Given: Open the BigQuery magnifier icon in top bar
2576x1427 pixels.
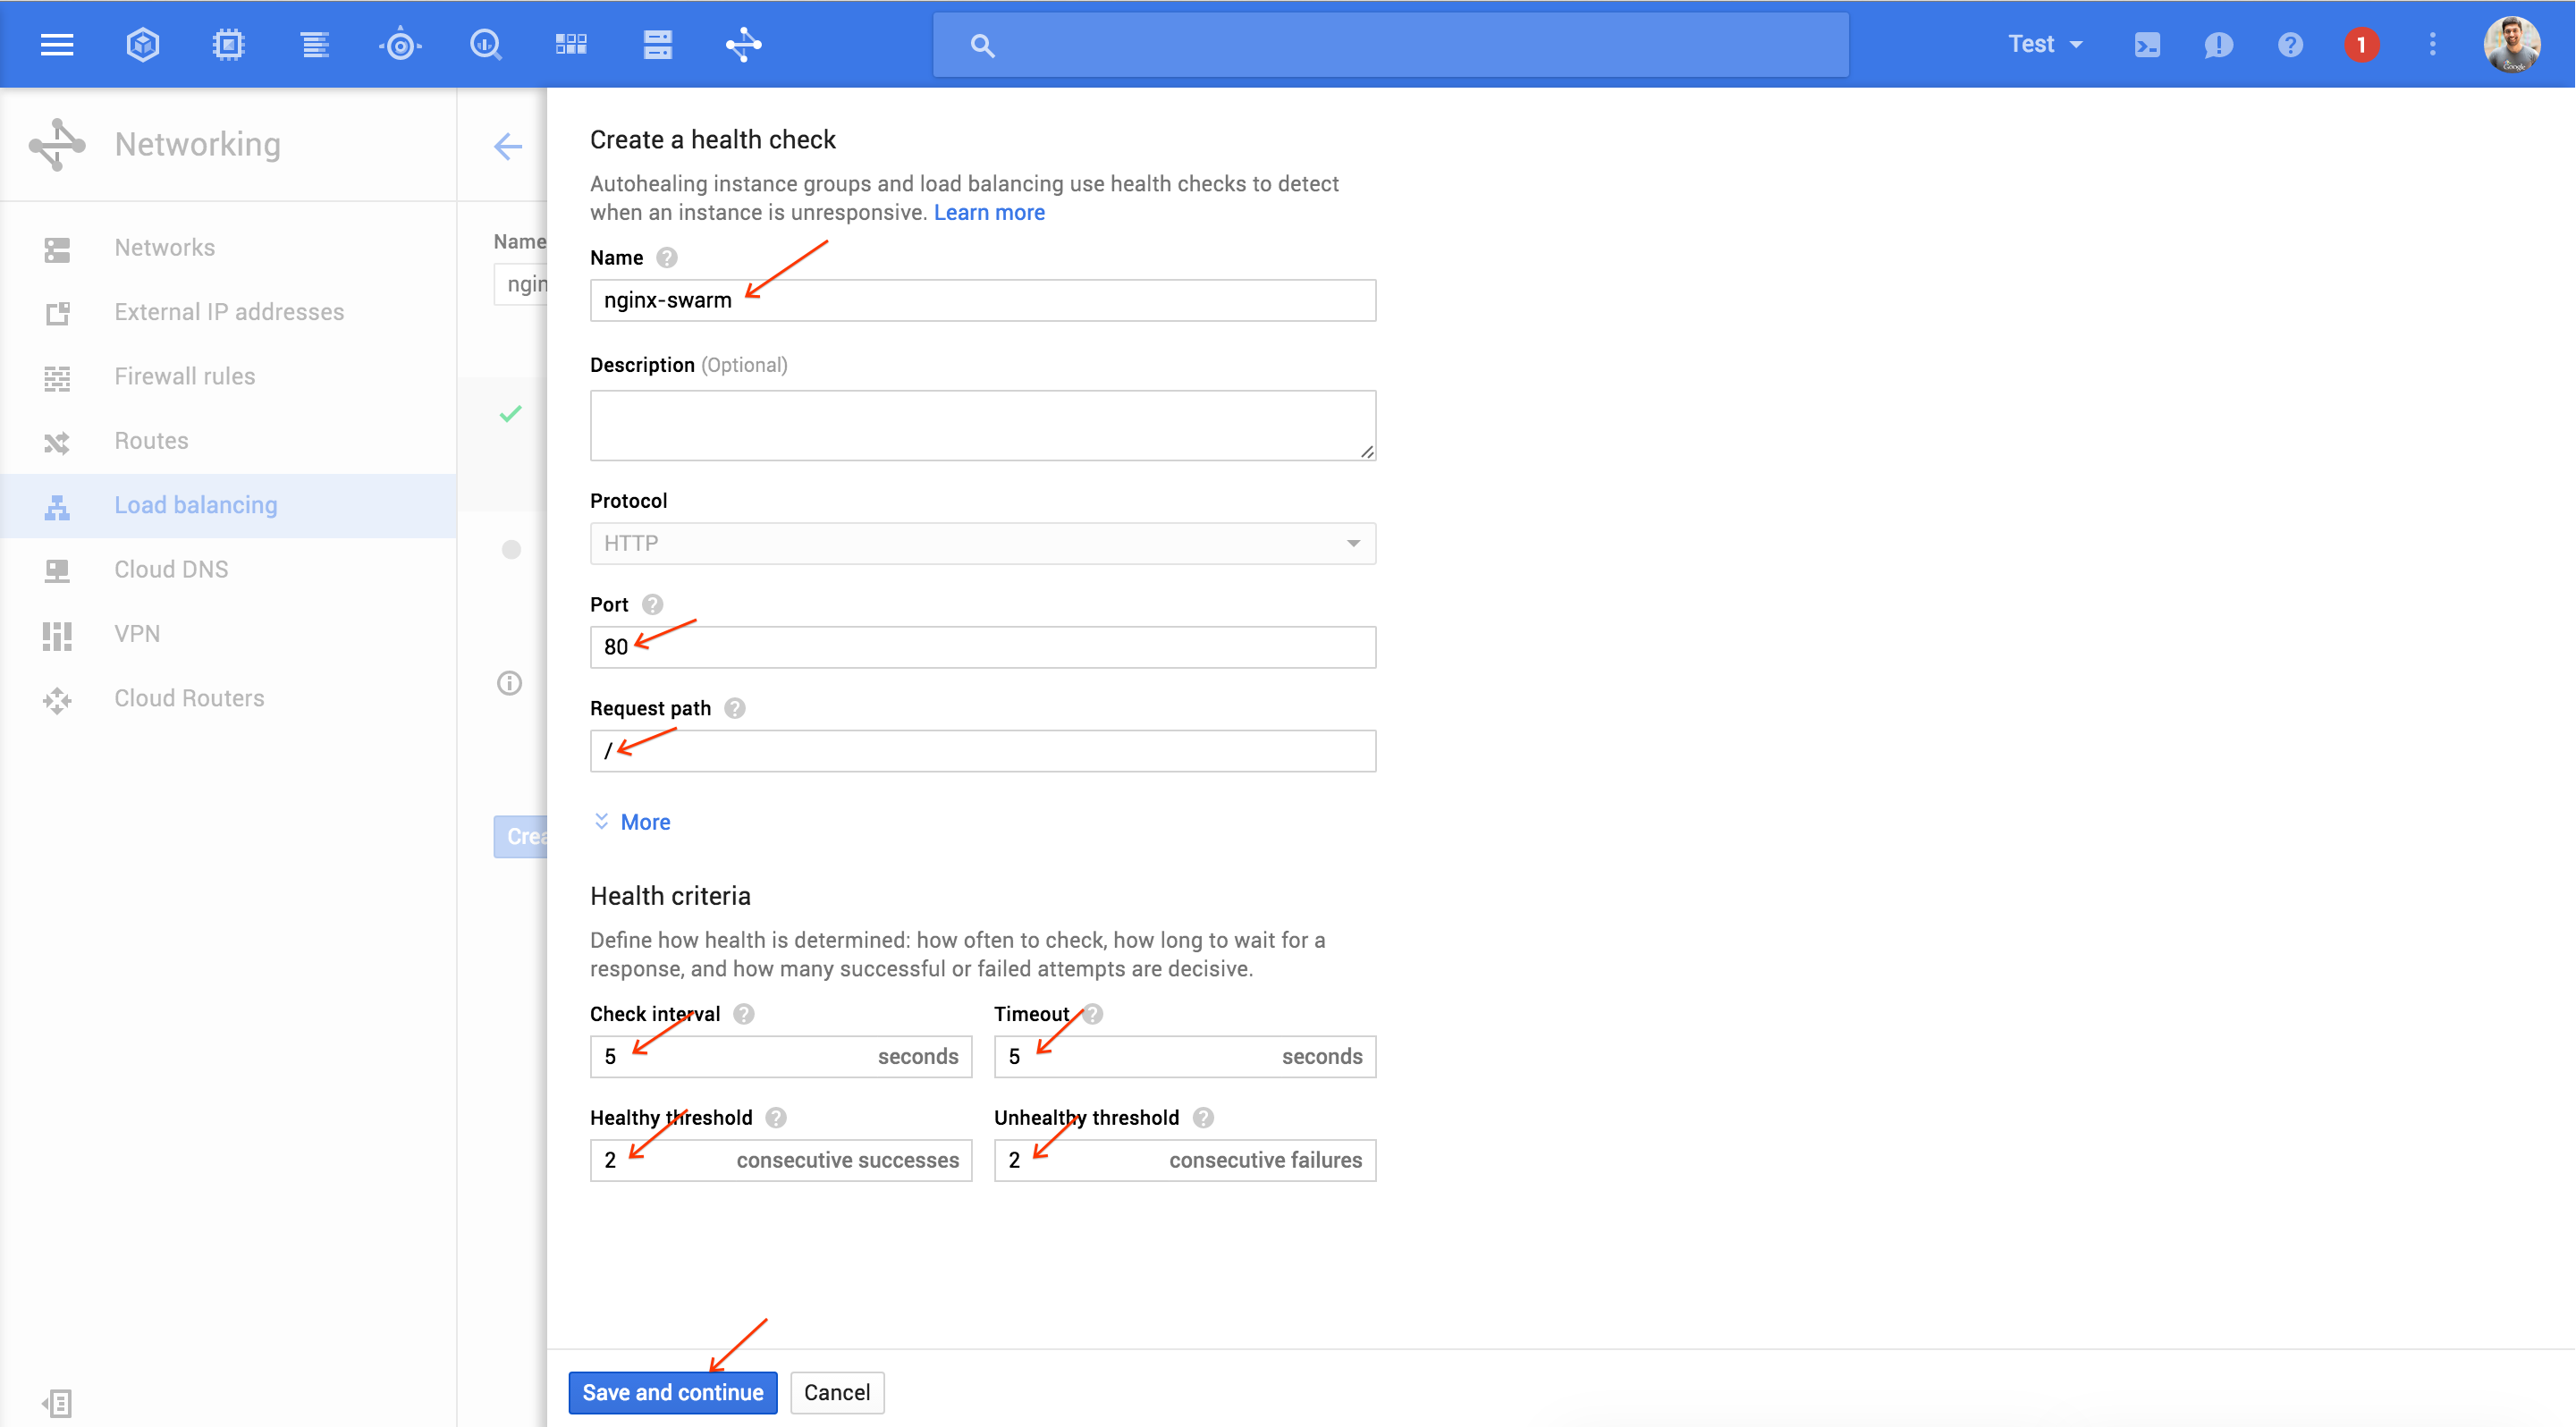Looking at the screenshot, I should (486, 45).
